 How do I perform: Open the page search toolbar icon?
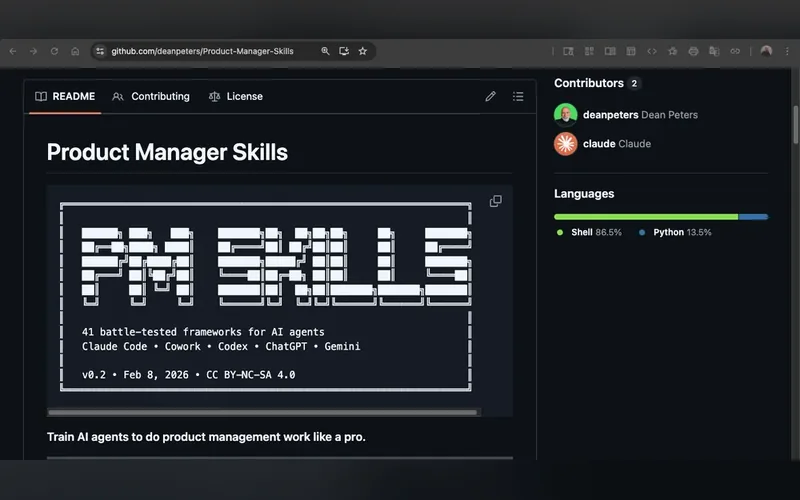tap(568, 51)
